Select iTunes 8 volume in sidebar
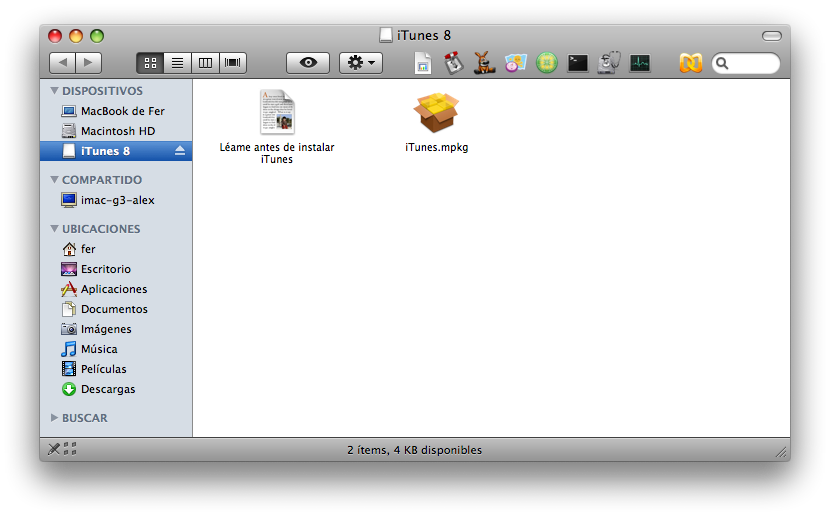Image resolution: width=830 pixels, height=516 pixels. coord(116,151)
